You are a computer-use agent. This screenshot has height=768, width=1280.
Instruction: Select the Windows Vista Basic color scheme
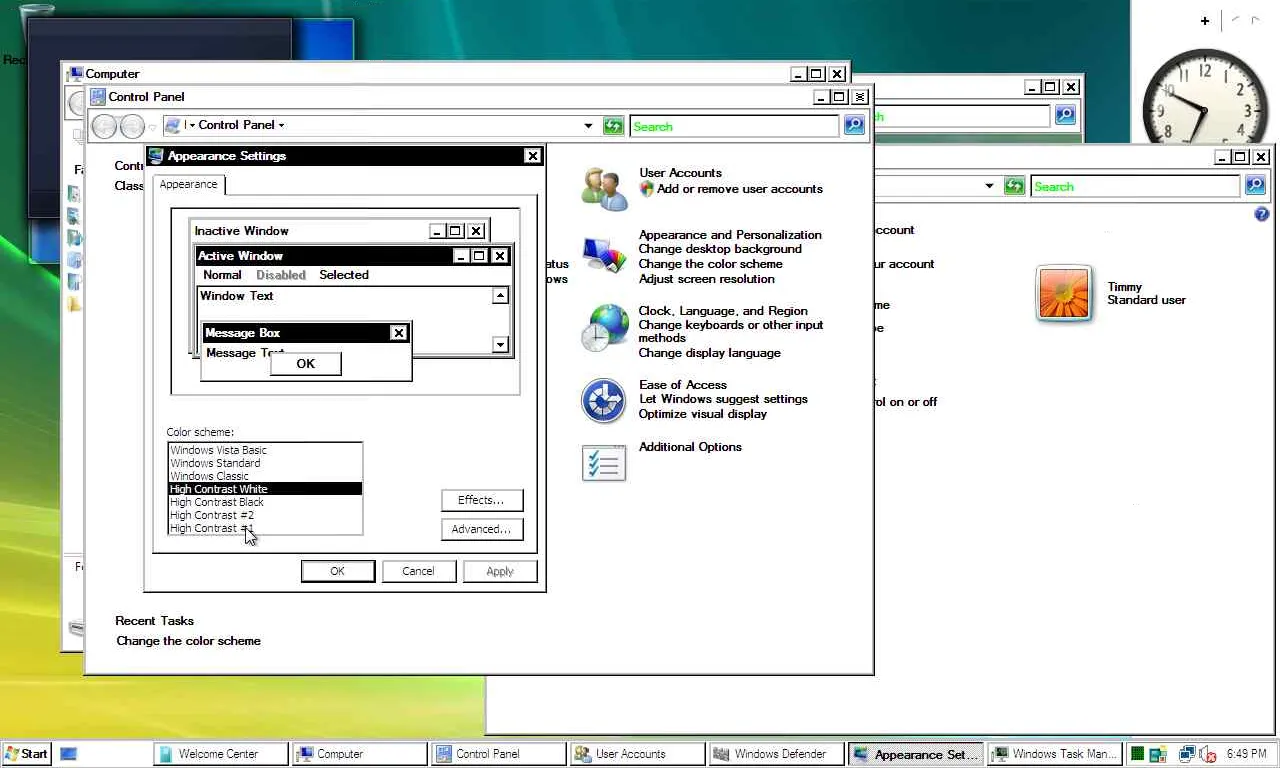pyautogui.click(x=265, y=450)
